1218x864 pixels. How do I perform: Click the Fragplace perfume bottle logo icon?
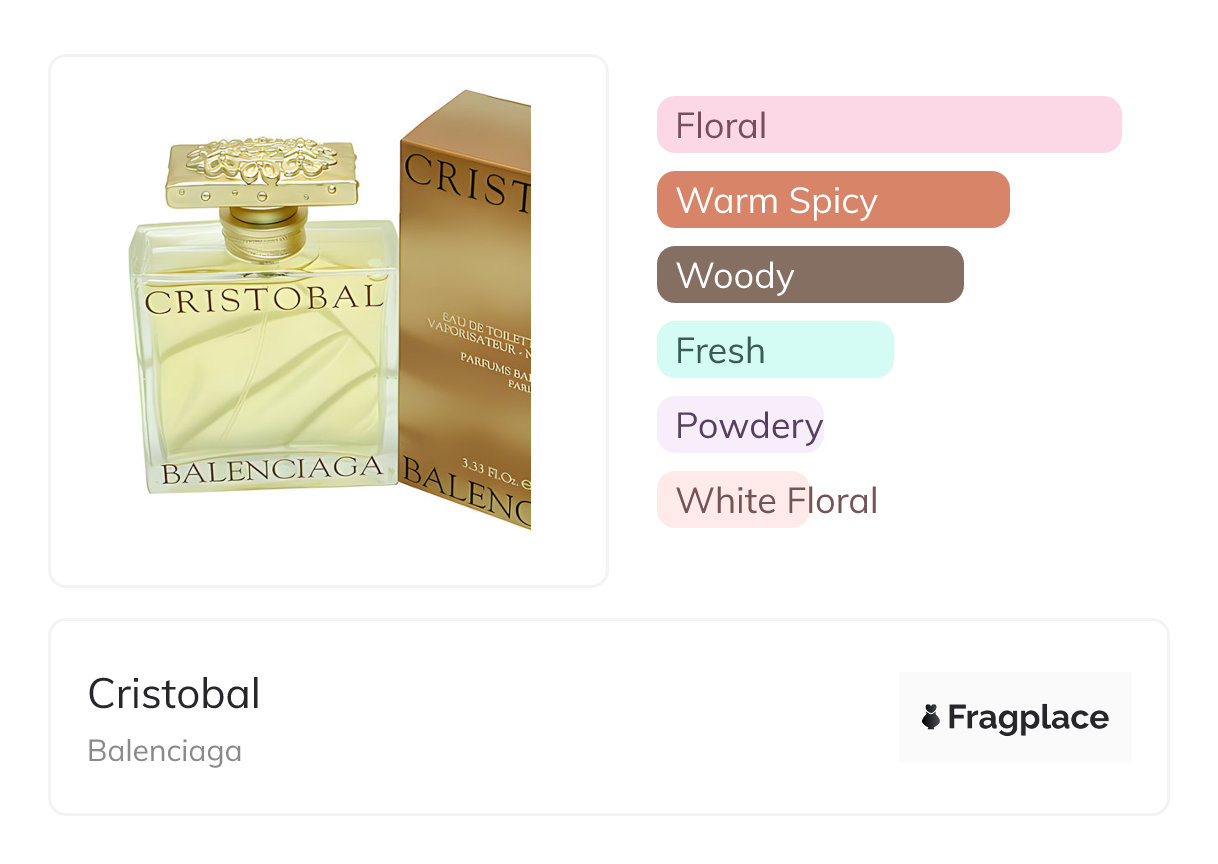[931, 717]
